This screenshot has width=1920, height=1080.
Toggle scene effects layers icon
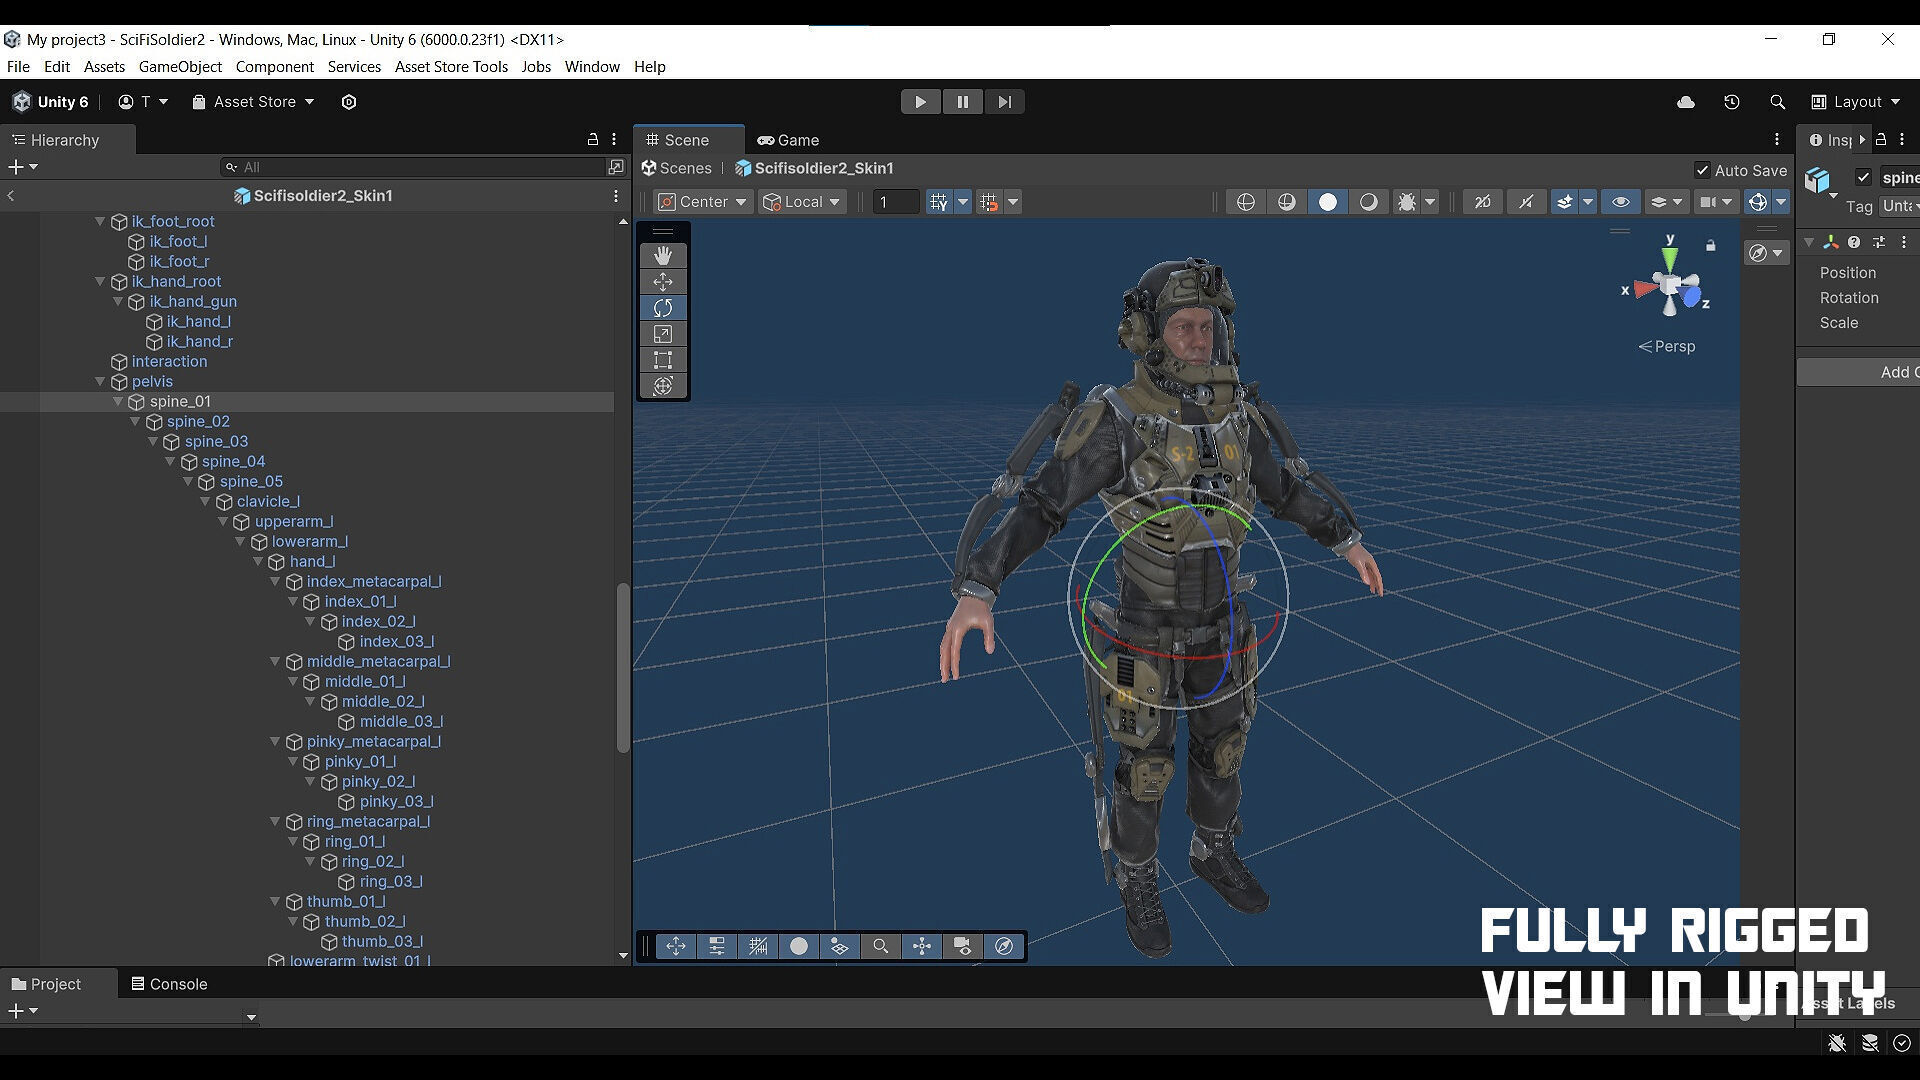[1564, 202]
